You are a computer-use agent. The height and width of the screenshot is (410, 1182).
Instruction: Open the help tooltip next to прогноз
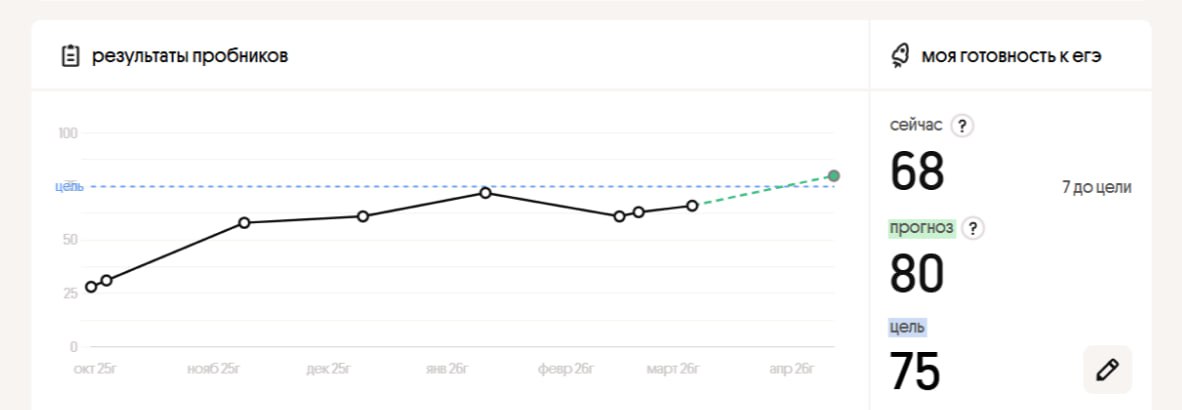click(x=973, y=228)
